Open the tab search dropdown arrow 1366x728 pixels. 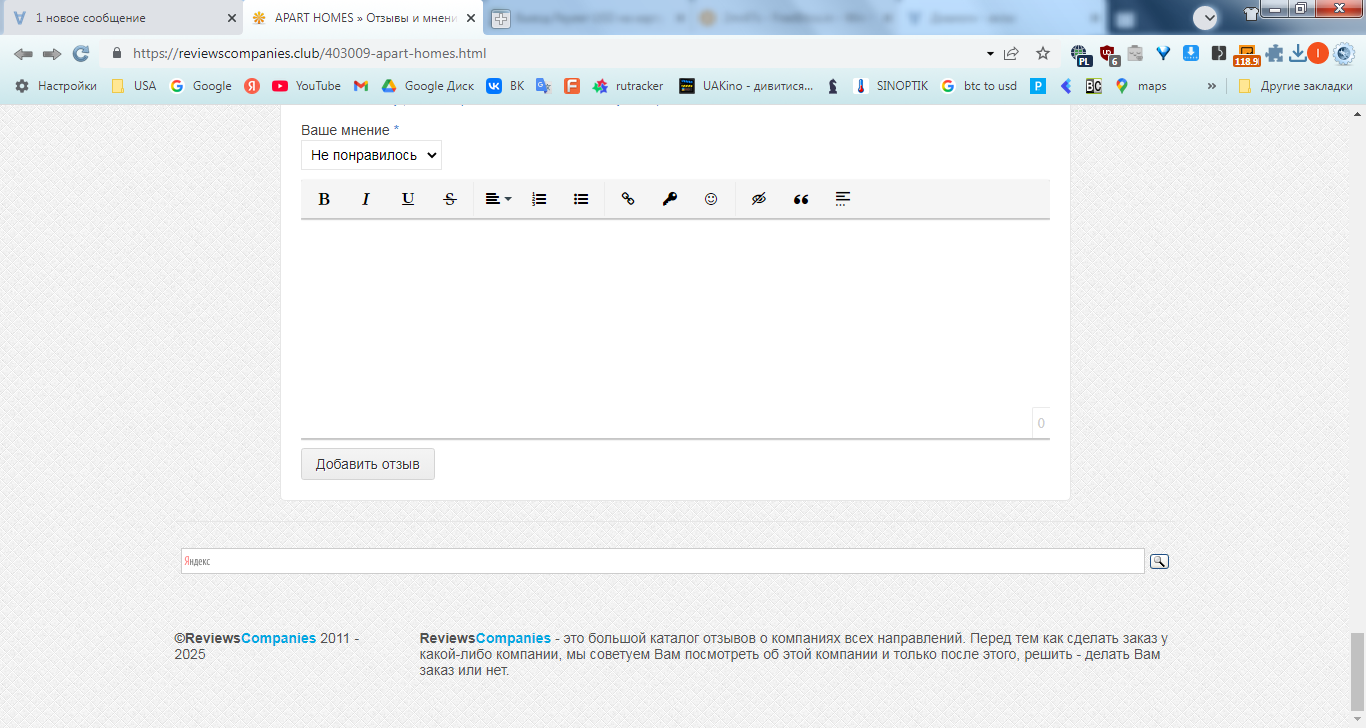click(1206, 17)
